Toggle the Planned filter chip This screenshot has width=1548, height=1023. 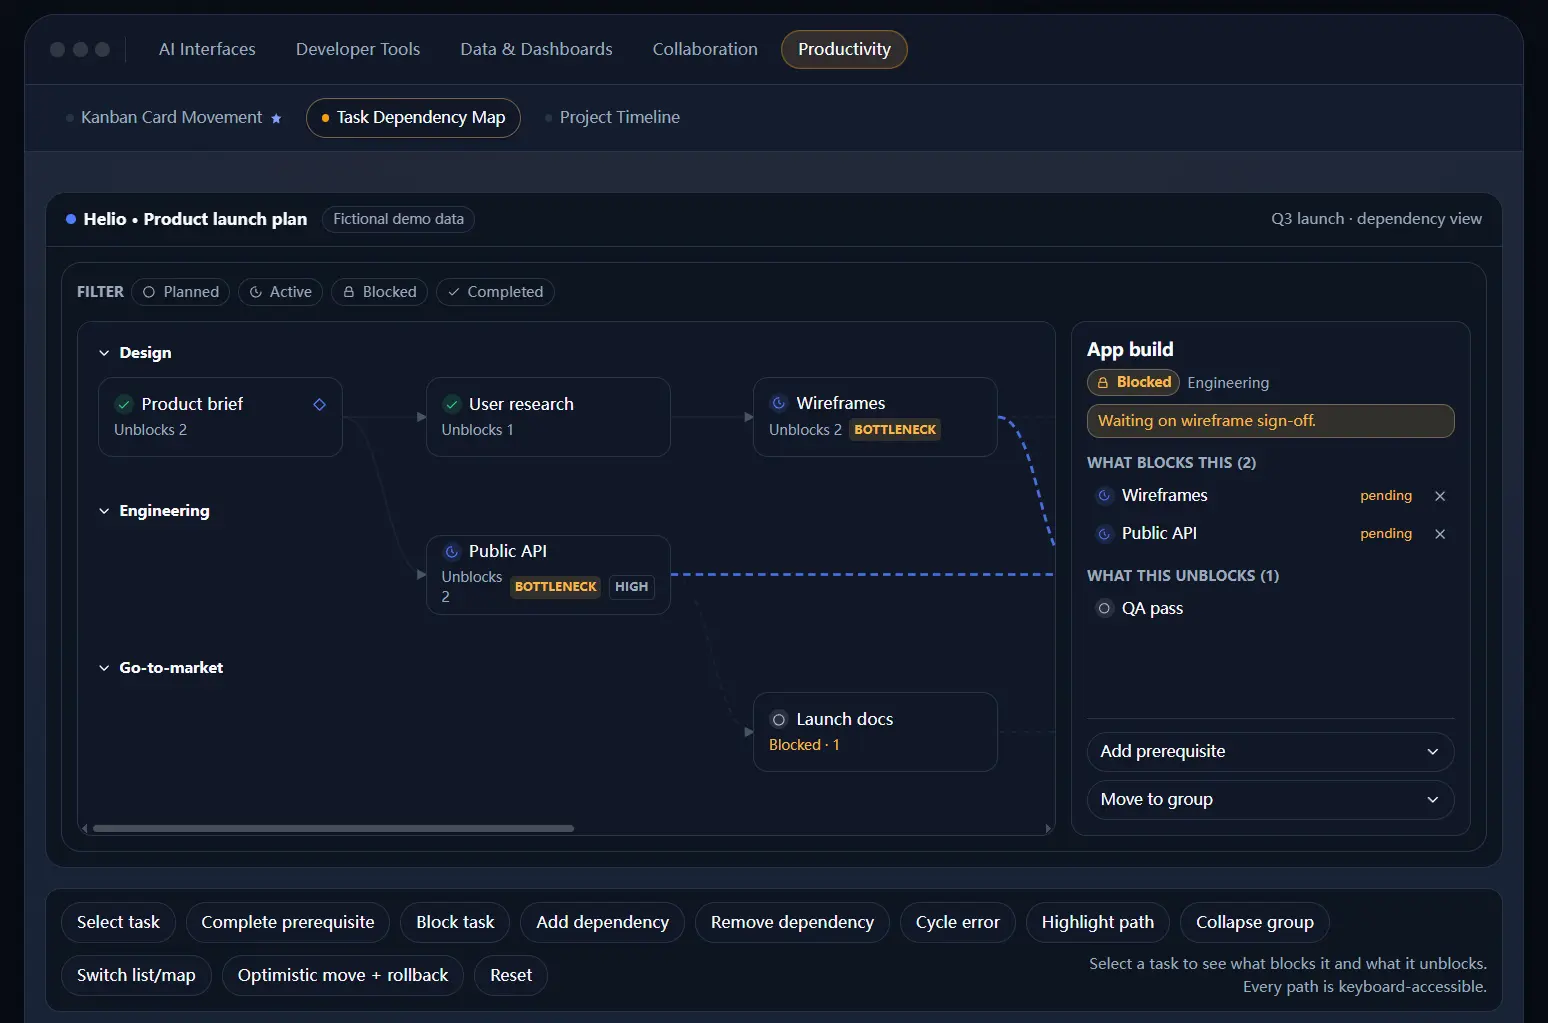(181, 292)
